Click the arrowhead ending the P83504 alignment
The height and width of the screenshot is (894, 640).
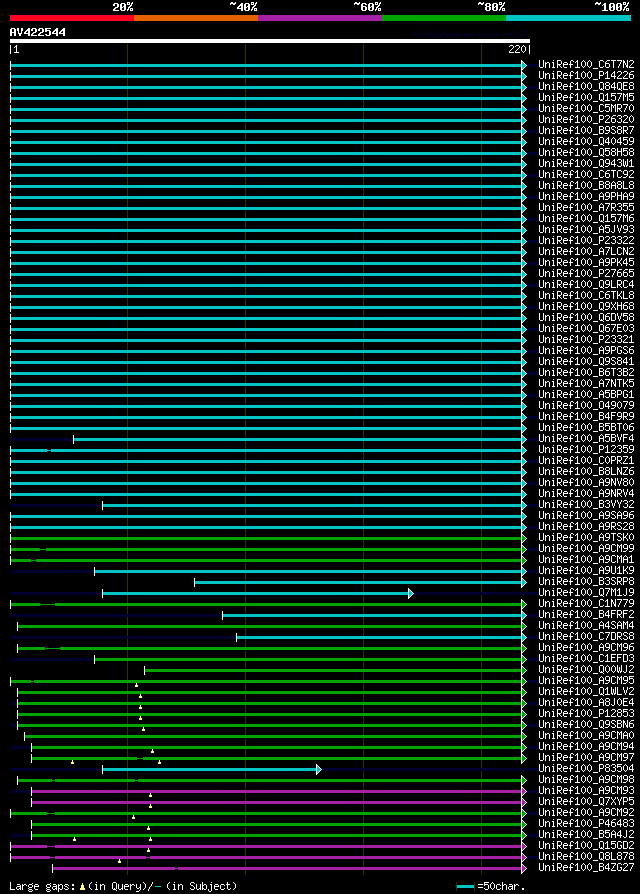319,770
